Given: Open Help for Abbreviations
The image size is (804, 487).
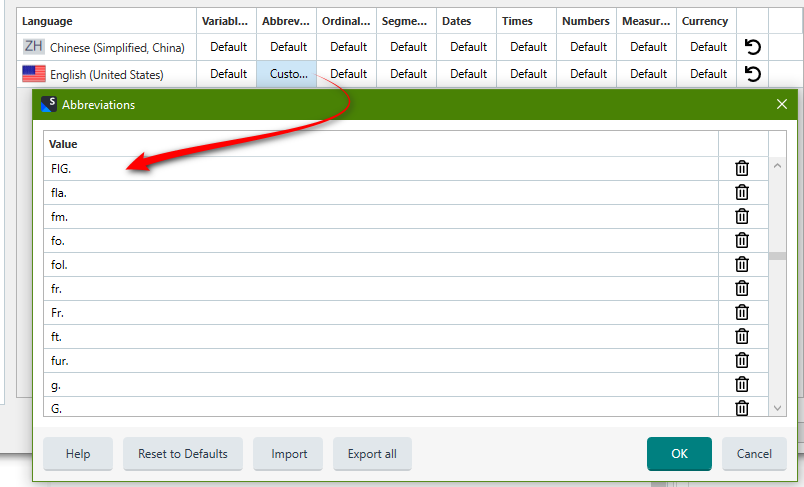Looking at the screenshot, I should 78,454.
